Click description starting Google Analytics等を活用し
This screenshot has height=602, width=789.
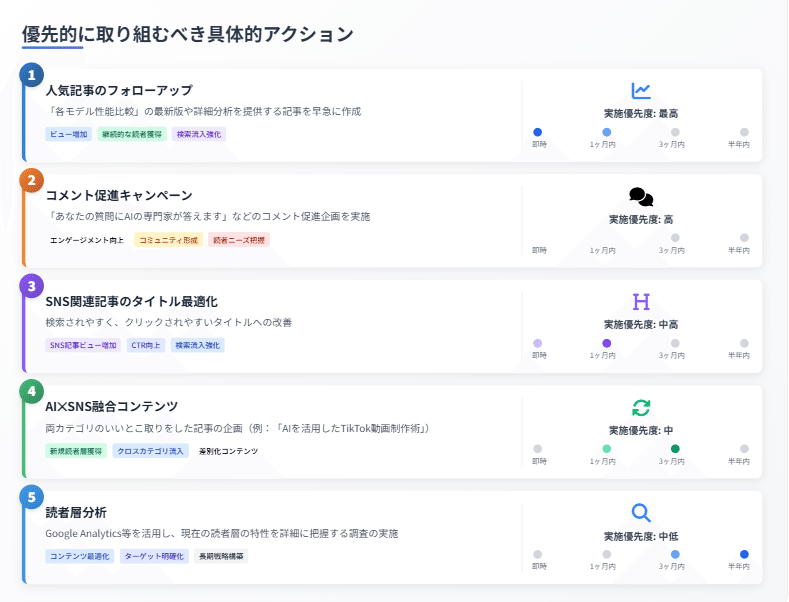point(222,534)
